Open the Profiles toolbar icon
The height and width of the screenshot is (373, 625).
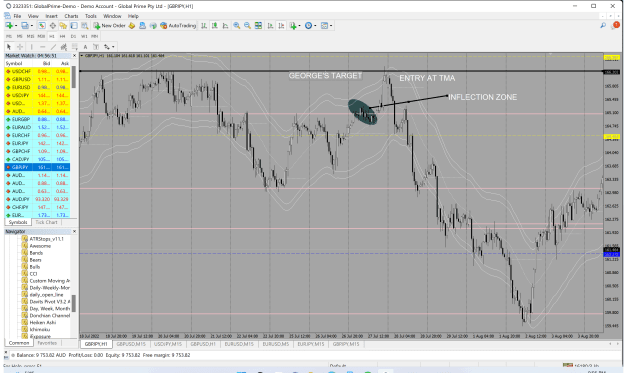pos(25,26)
